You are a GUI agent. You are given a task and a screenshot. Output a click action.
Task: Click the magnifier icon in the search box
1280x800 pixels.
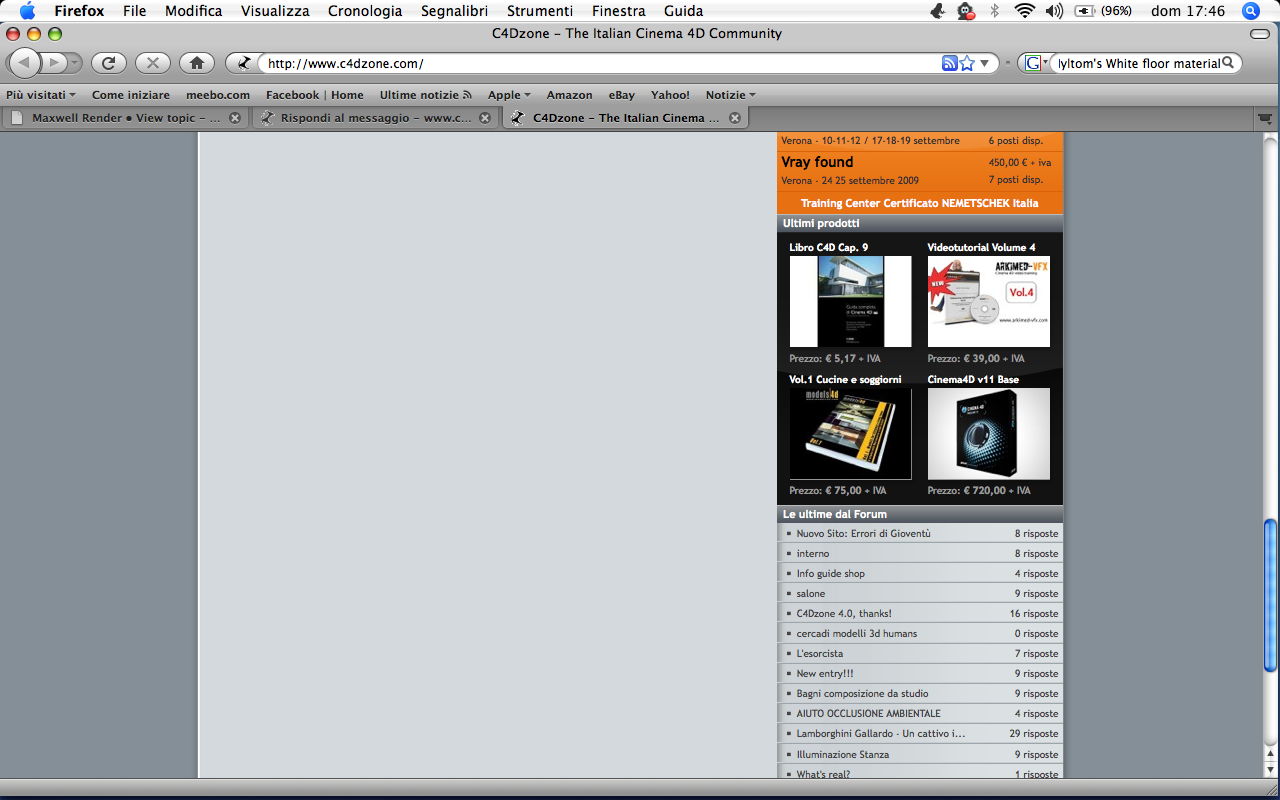coord(1229,63)
